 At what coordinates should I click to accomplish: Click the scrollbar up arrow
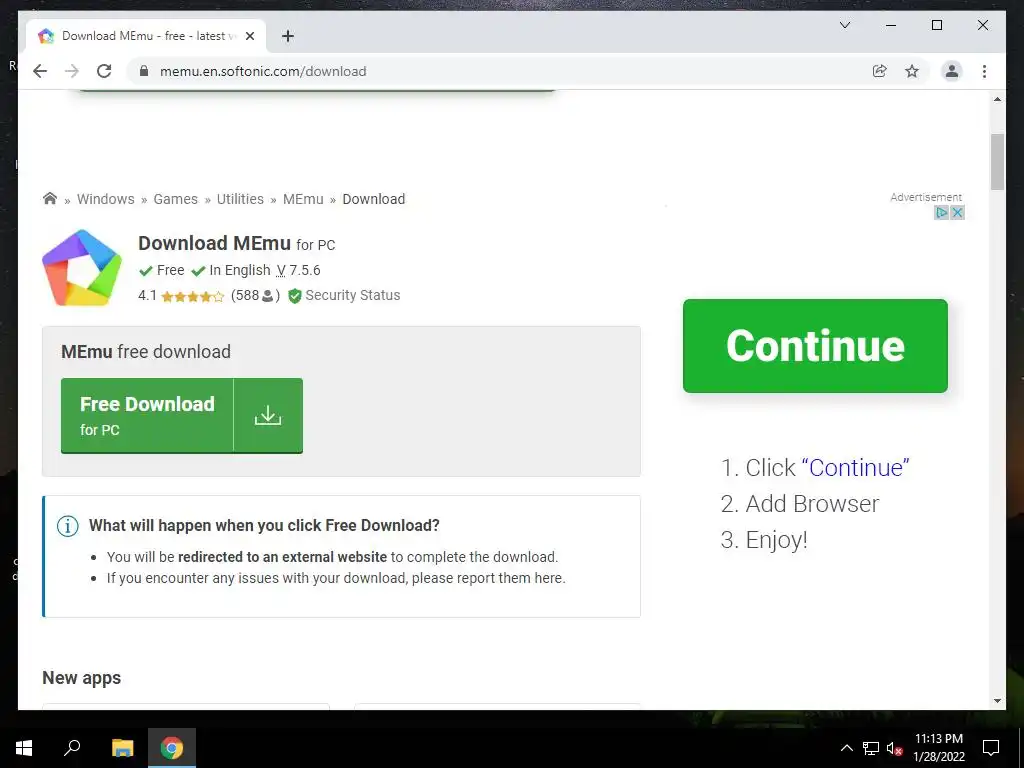[997, 99]
